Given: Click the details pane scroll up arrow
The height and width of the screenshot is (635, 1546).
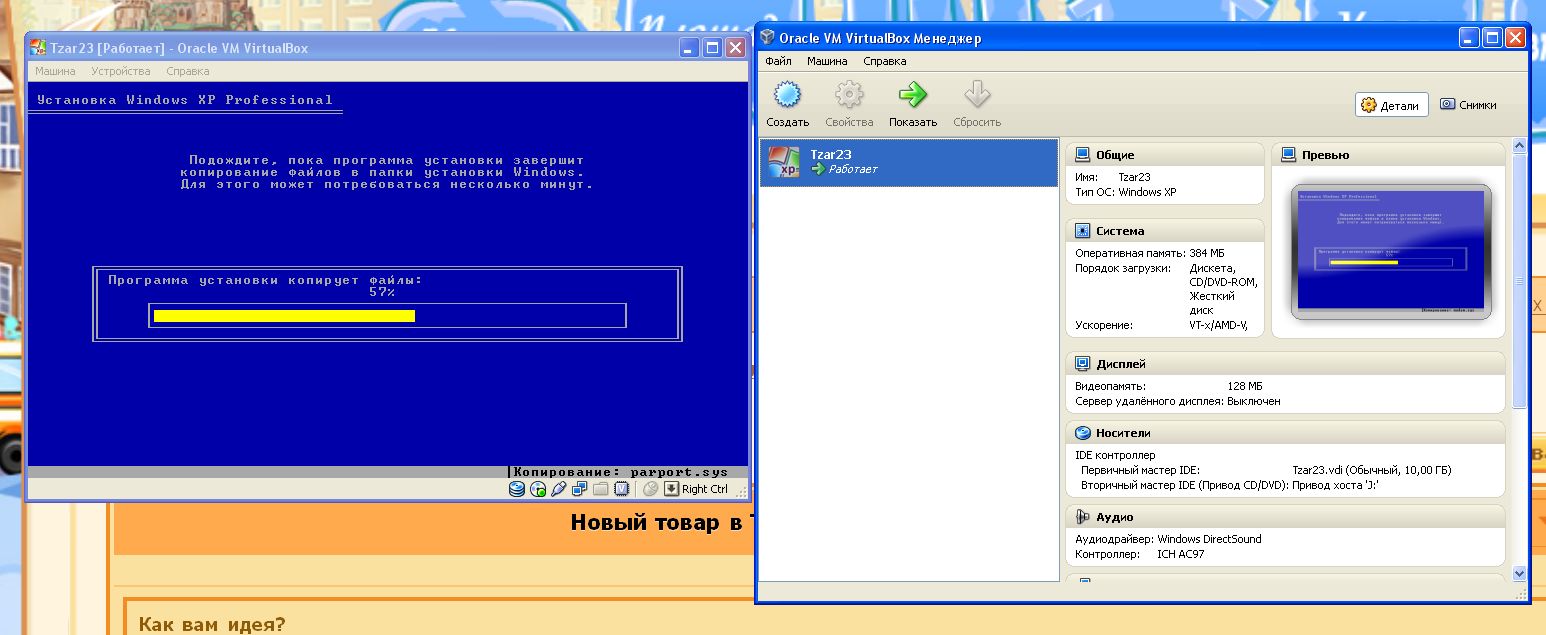Looking at the screenshot, I should click(1520, 147).
